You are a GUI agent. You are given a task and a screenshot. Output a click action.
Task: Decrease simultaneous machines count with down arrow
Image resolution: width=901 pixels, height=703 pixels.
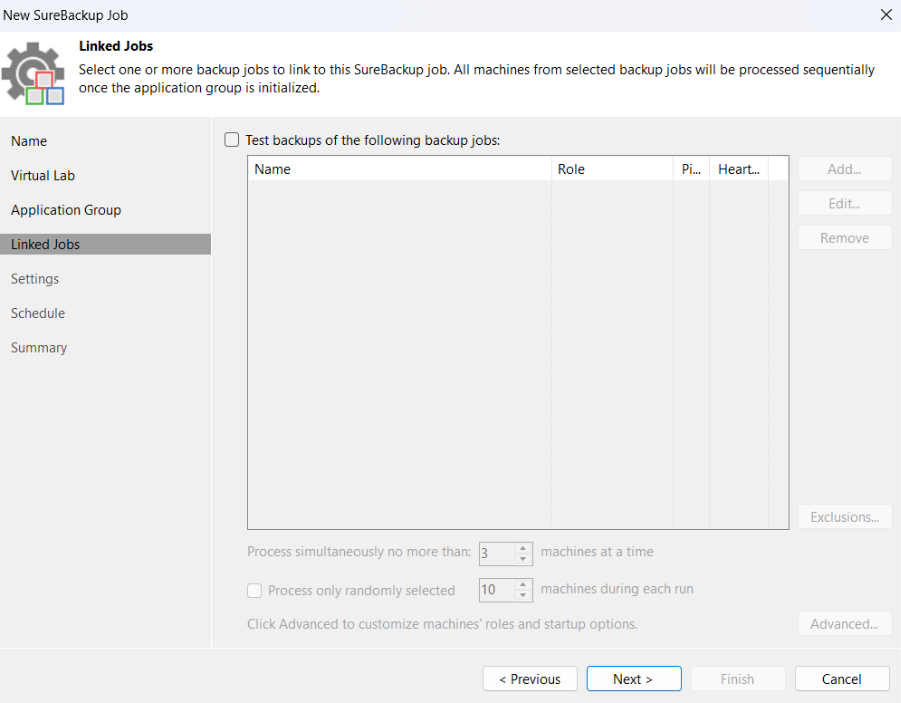(523, 558)
